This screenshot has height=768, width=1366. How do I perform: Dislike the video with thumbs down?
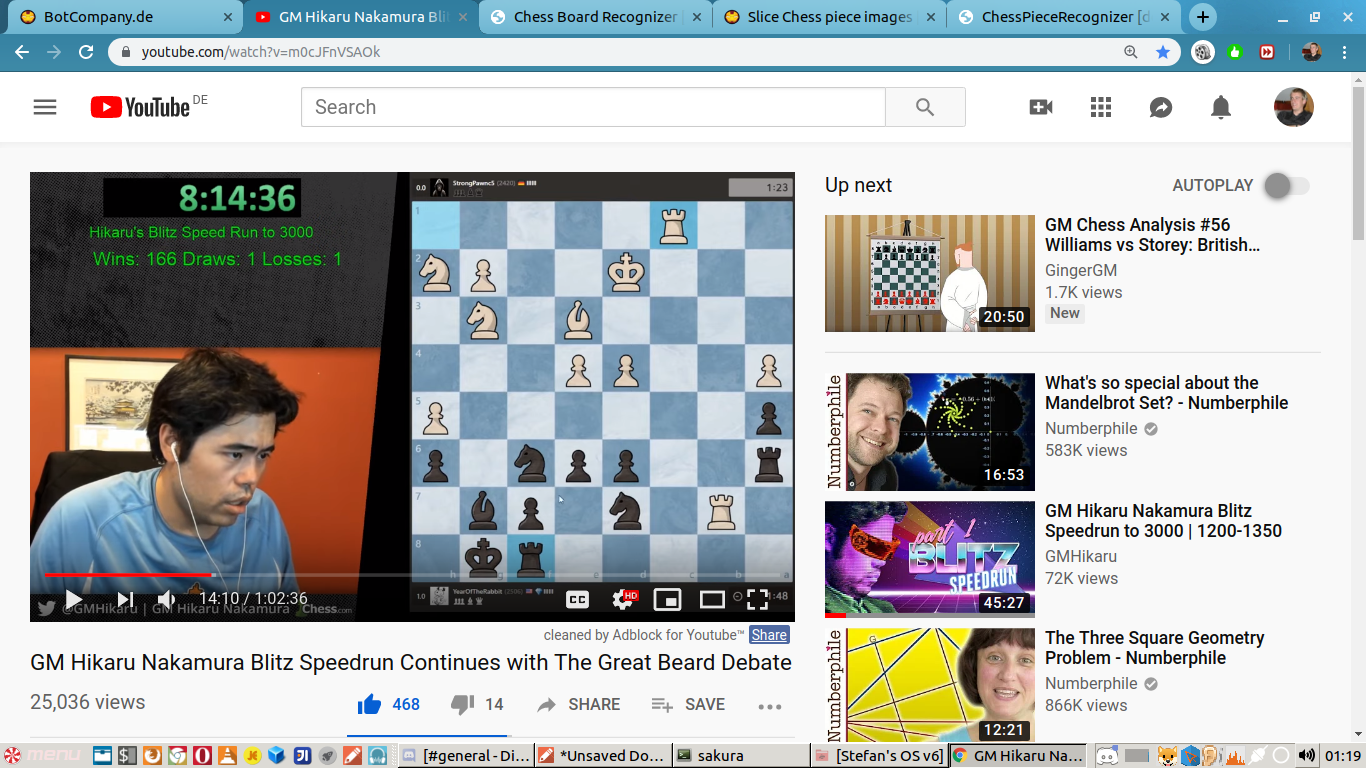(x=462, y=705)
